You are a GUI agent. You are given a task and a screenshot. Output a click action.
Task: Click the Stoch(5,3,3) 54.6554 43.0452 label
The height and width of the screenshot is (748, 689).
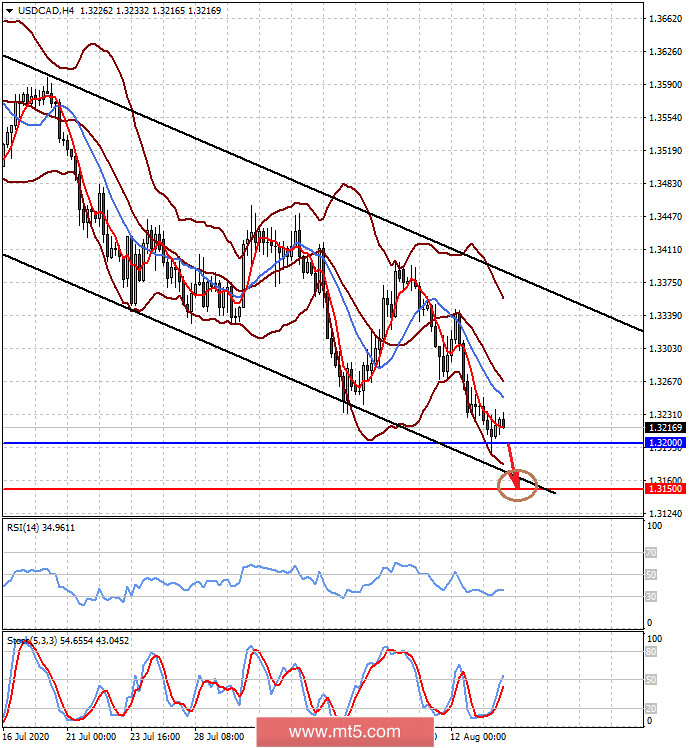pyautogui.click(x=68, y=640)
